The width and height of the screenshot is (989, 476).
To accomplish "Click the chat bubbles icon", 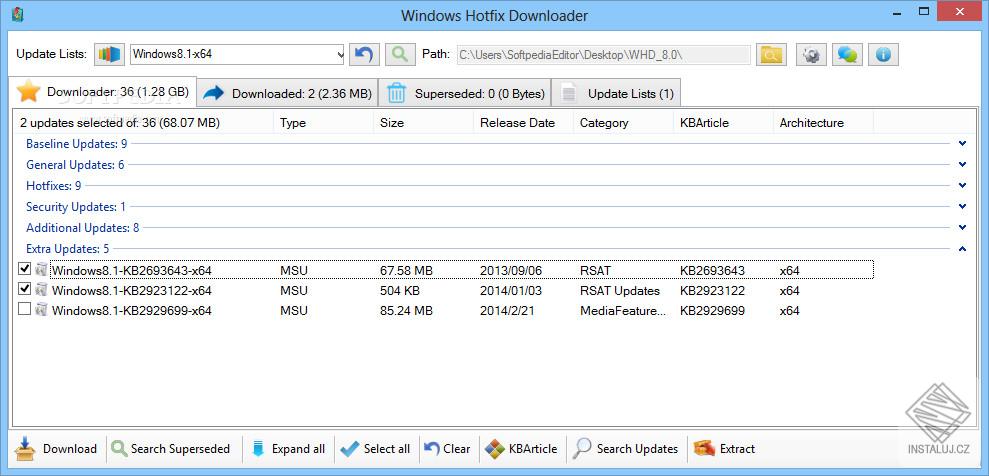I will [847, 54].
